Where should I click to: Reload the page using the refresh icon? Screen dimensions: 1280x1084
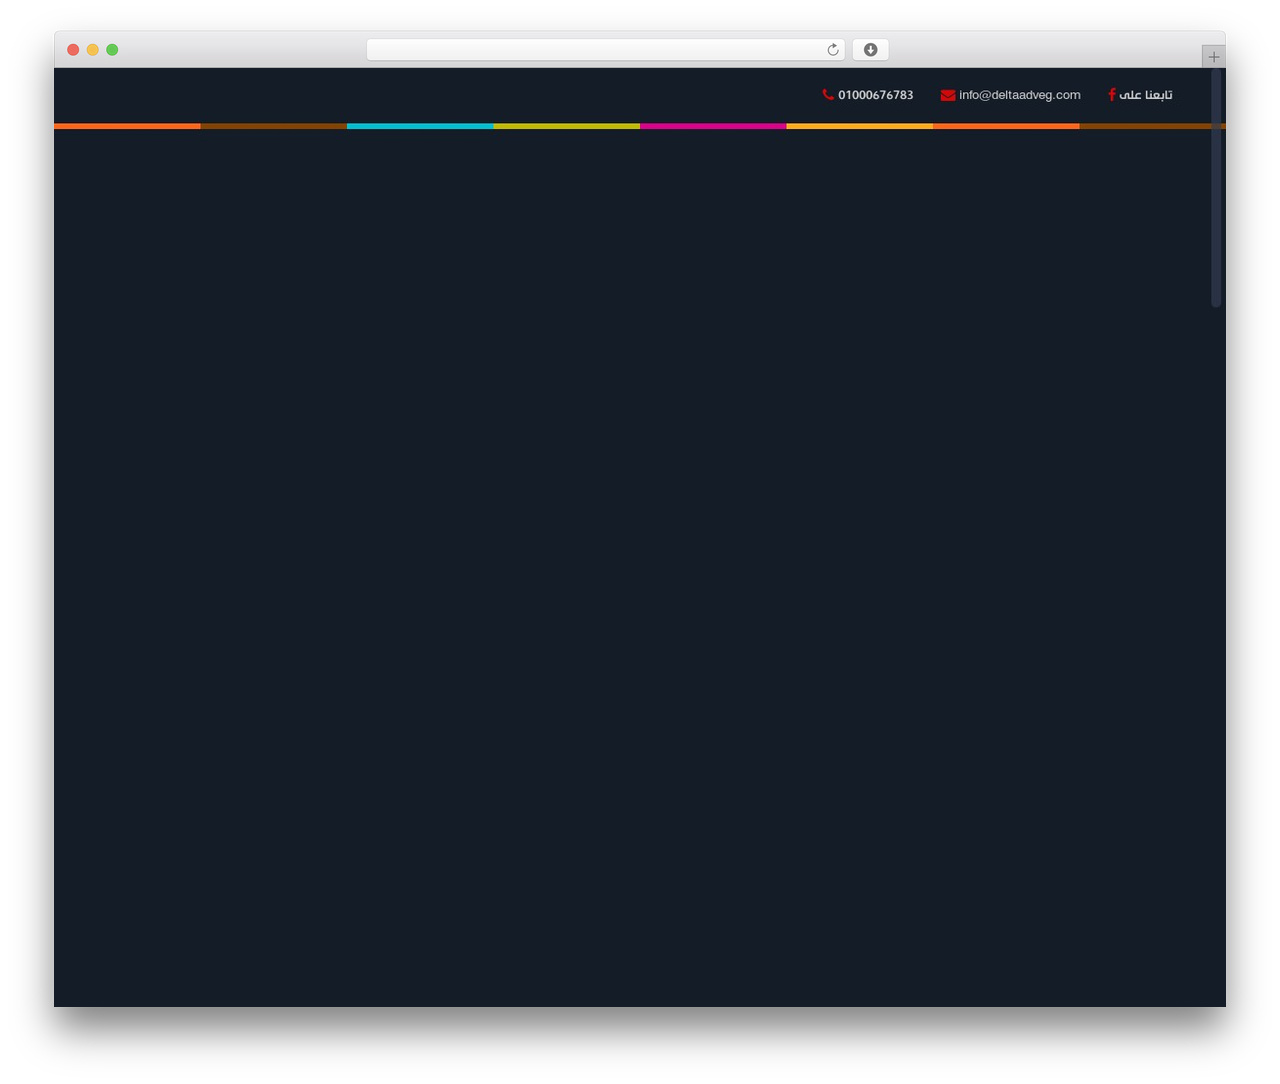[832, 50]
